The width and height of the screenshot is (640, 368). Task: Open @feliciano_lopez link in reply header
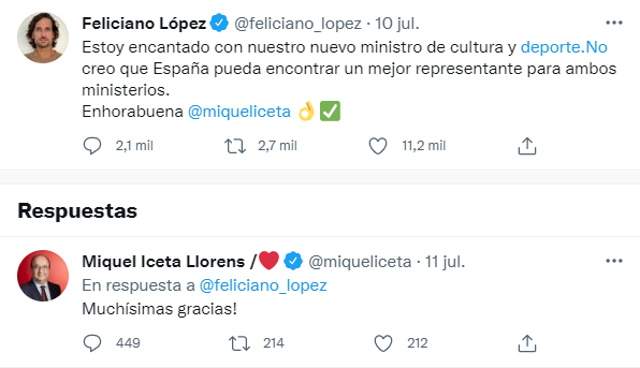tap(263, 286)
